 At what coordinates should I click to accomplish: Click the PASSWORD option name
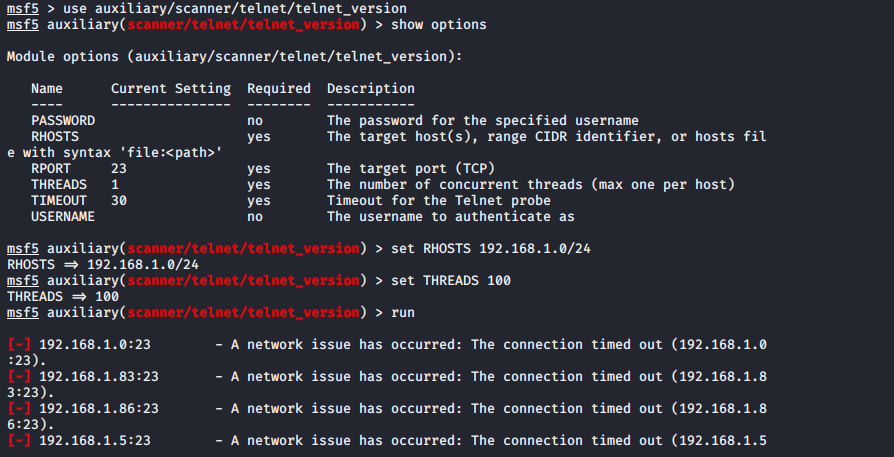click(63, 121)
